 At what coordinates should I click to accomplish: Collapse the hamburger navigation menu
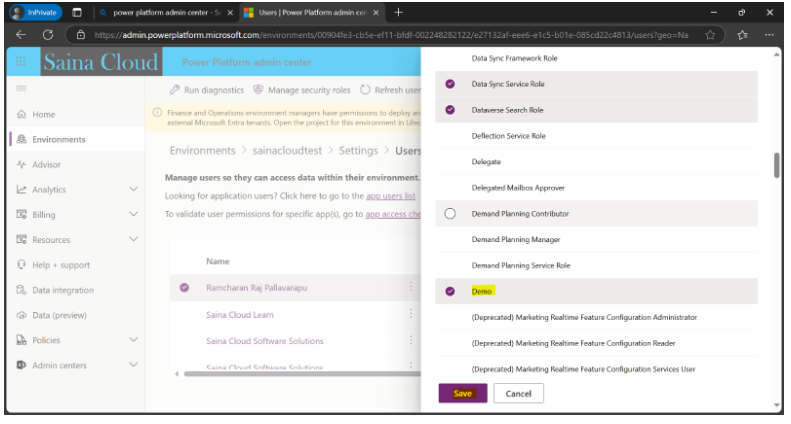(21, 88)
